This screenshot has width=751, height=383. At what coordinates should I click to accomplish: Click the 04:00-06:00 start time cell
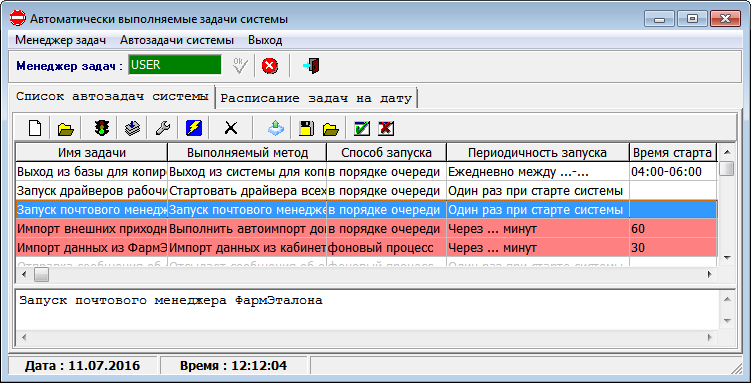coord(672,172)
